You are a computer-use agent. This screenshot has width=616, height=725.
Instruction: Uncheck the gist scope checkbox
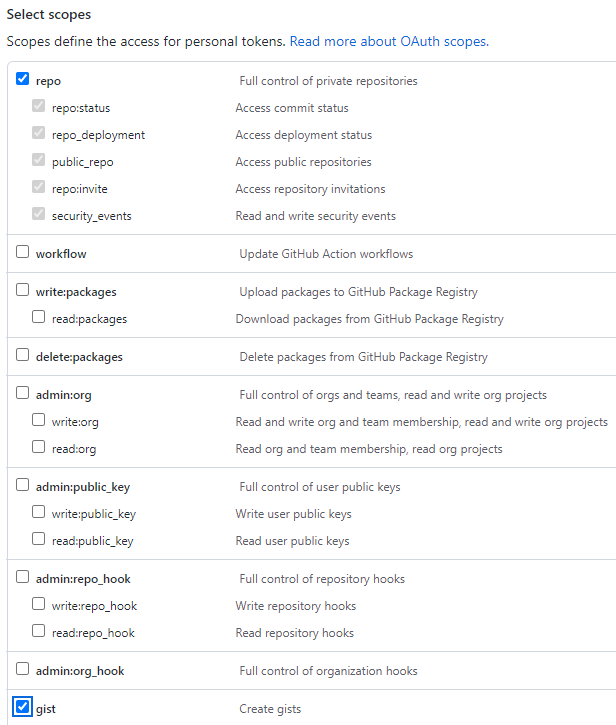point(22,707)
